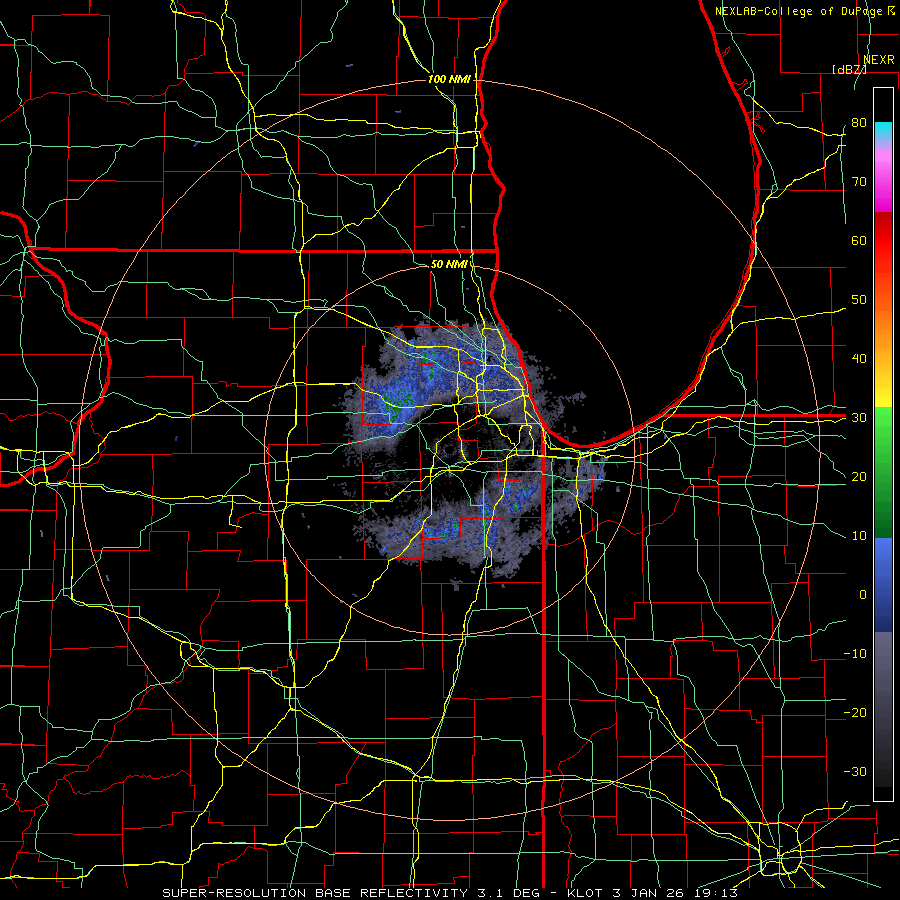Click the 80 dBZ scale value
The width and height of the screenshot is (900, 900).
click(x=859, y=122)
